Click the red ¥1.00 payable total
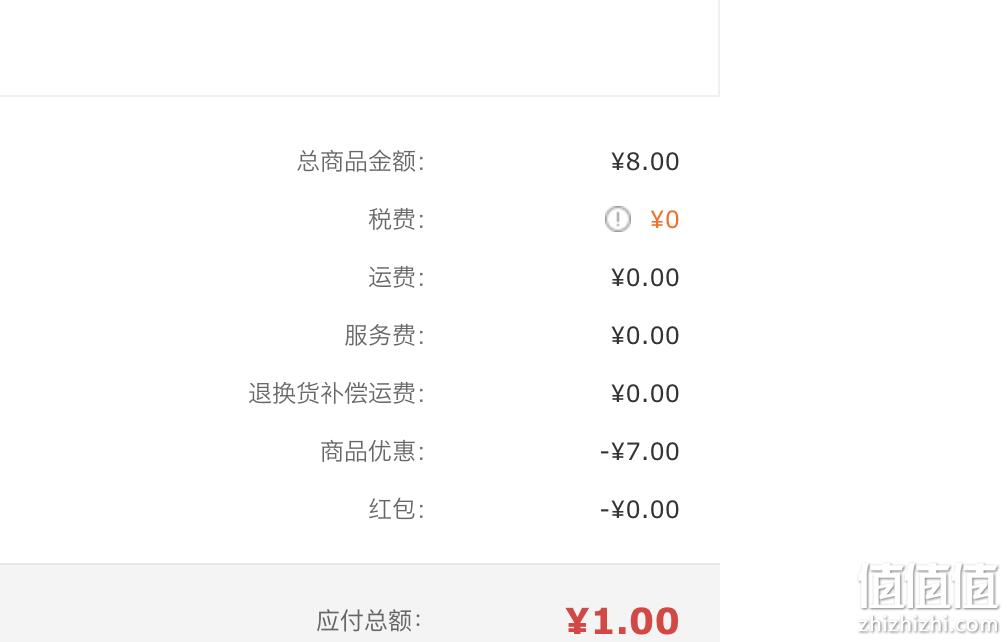This screenshot has height=642, width=1008. 622,621
